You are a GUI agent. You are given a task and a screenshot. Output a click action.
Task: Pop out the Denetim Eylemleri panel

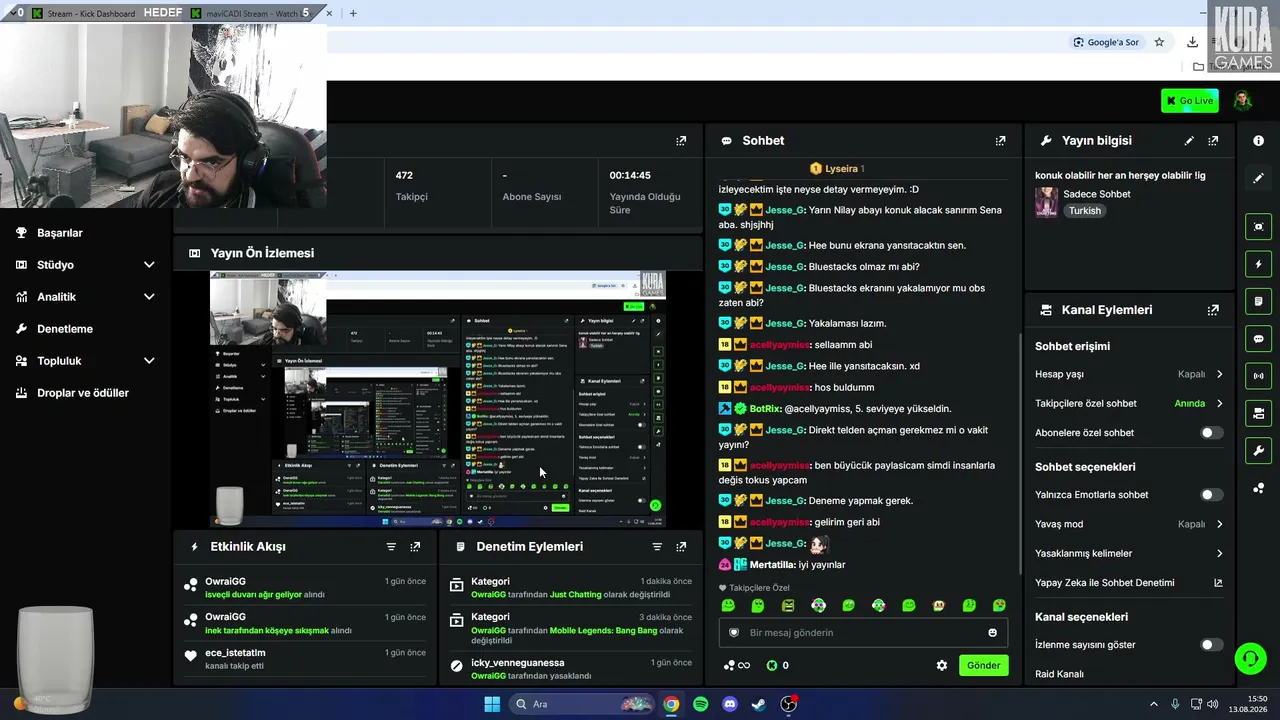coord(681,547)
